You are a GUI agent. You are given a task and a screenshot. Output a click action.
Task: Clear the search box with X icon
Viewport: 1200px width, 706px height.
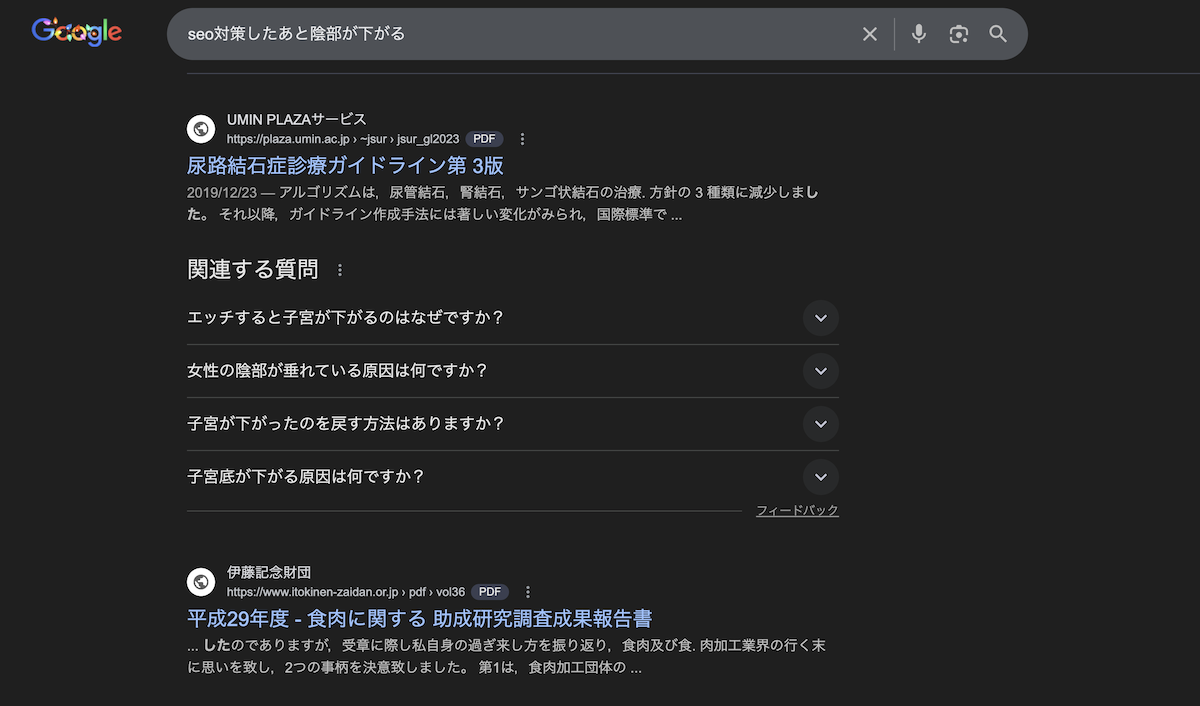tap(870, 34)
